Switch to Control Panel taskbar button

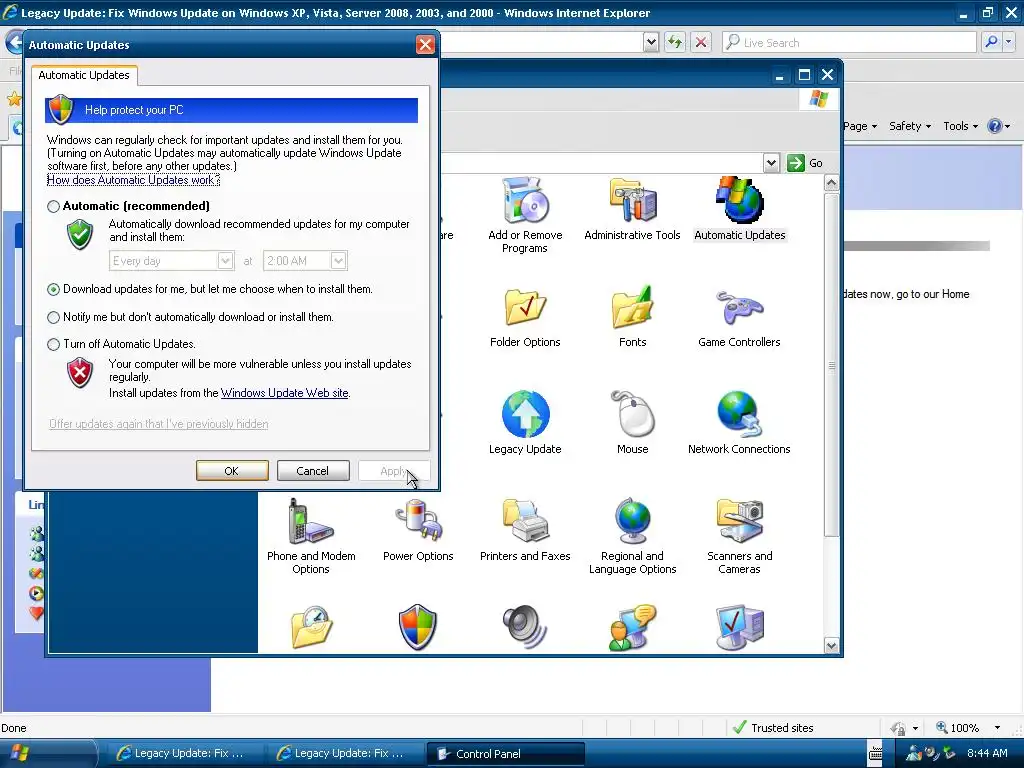(505, 754)
